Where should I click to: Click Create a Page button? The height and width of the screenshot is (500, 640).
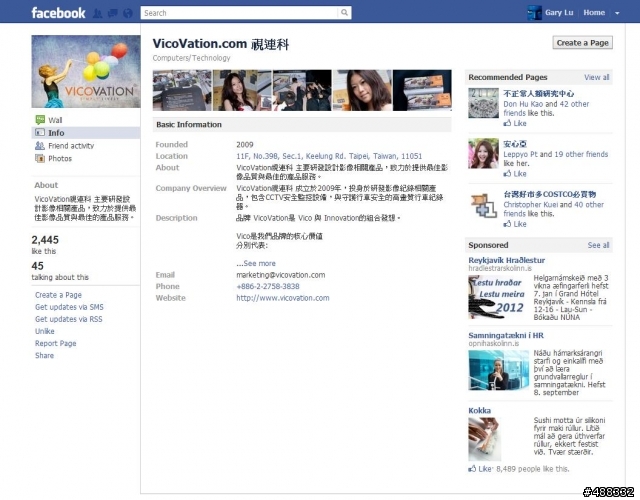(x=582, y=43)
